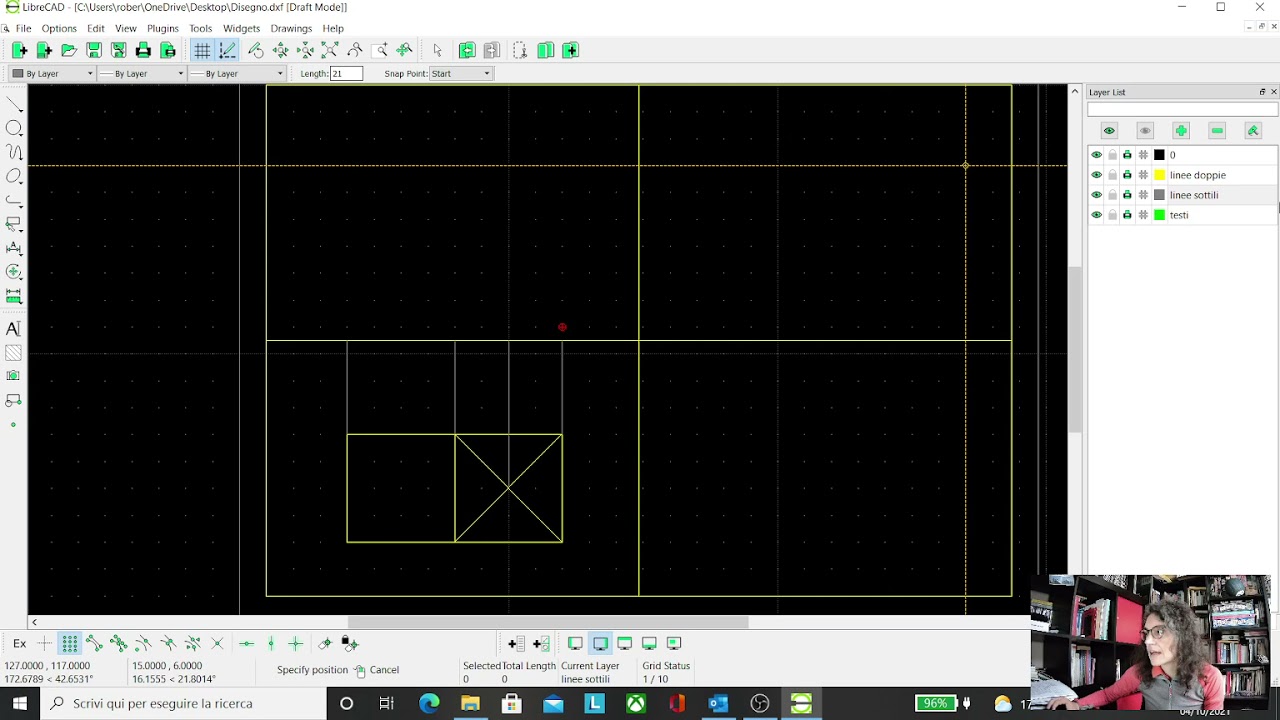This screenshot has height=720, width=1280.
Task: Toggle visibility of testi layer
Action: point(1097,215)
